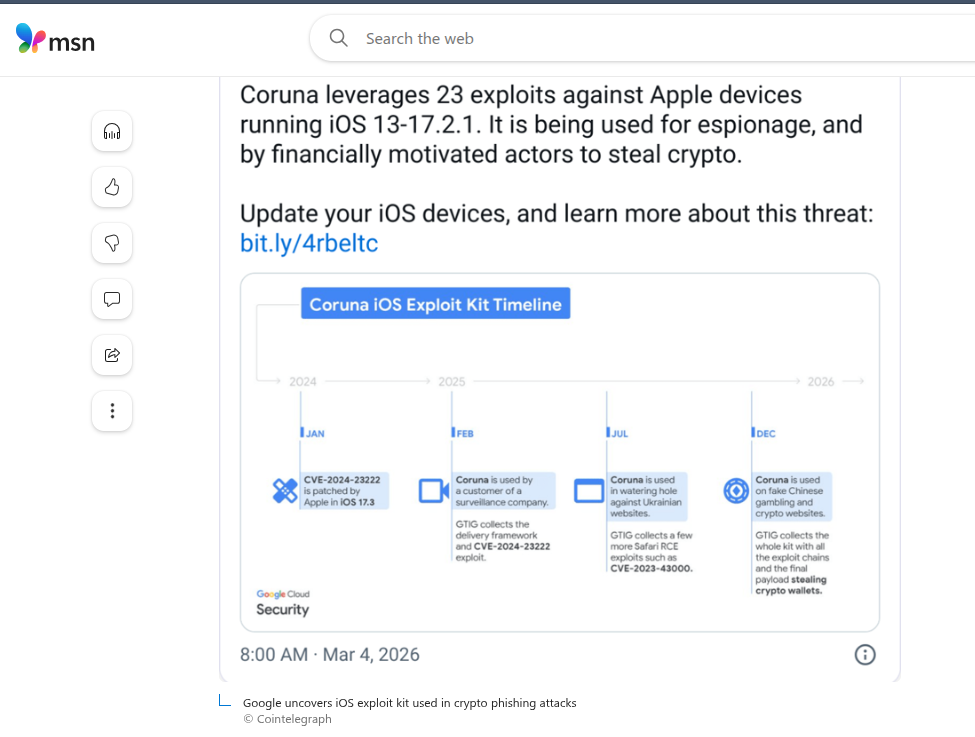Click text 'Update your iOS devices, and learn more'
This screenshot has height=737, width=975.
pos(557,213)
